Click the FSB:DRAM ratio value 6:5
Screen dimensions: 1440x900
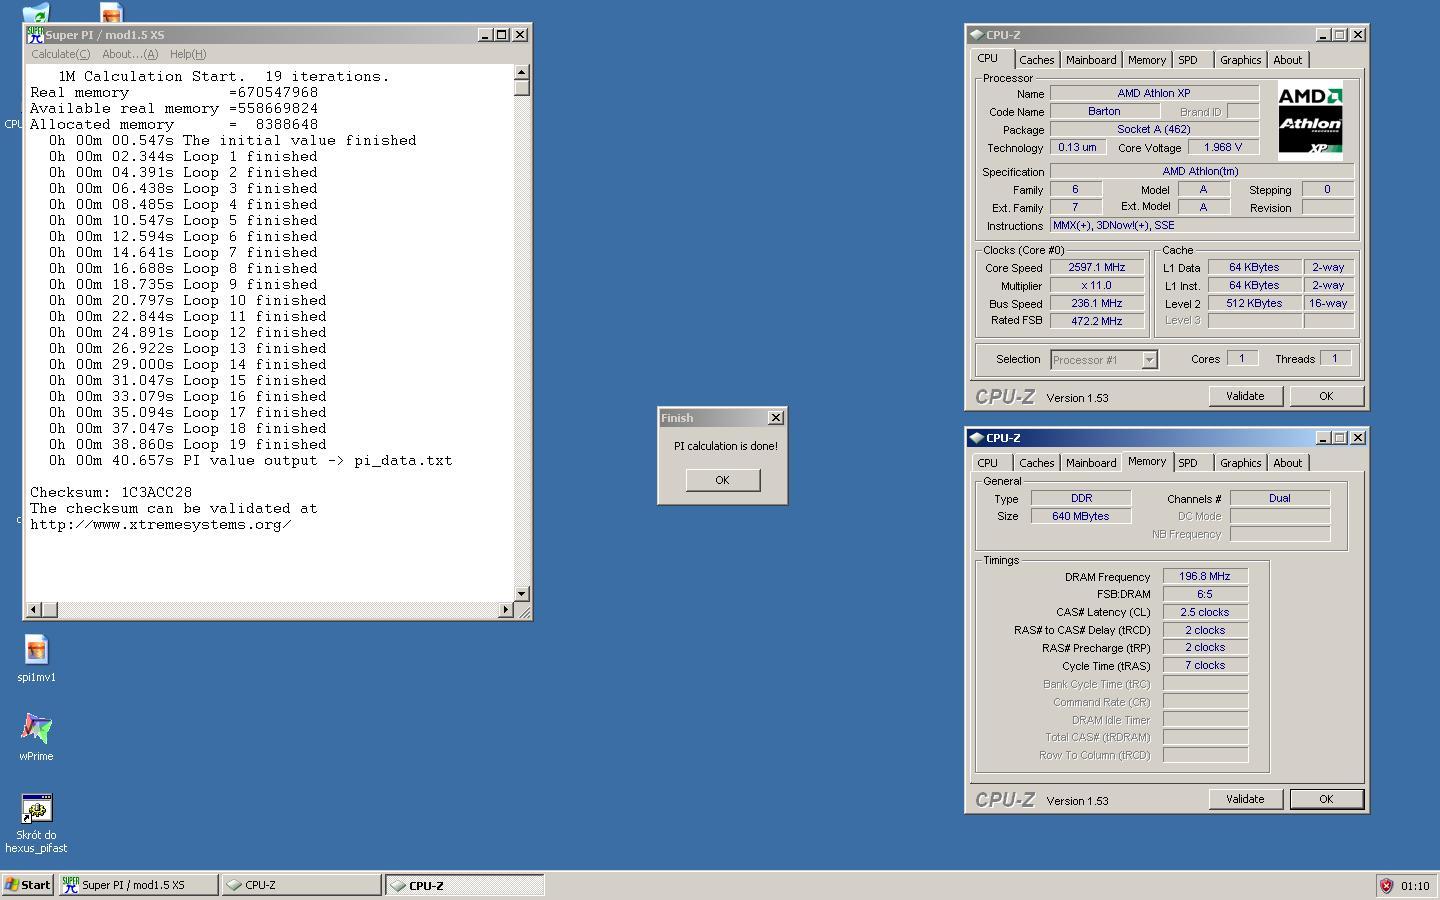click(1205, 594)
